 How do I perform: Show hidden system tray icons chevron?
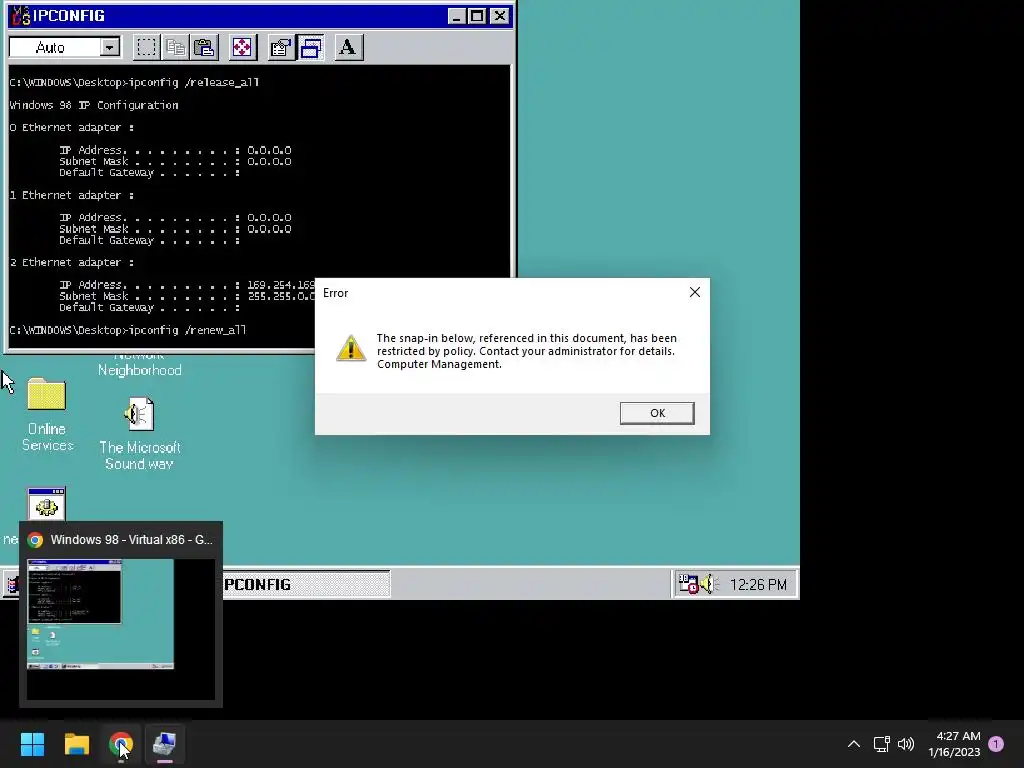tap(854, 744)
